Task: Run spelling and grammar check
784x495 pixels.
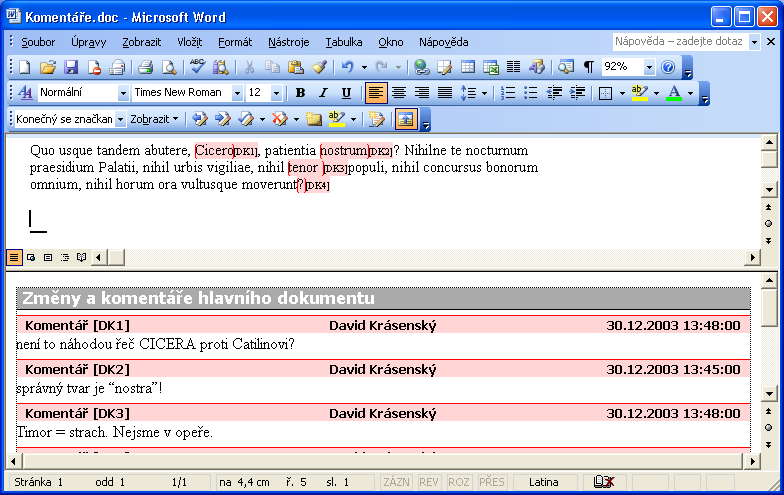Action: [198, 67]
